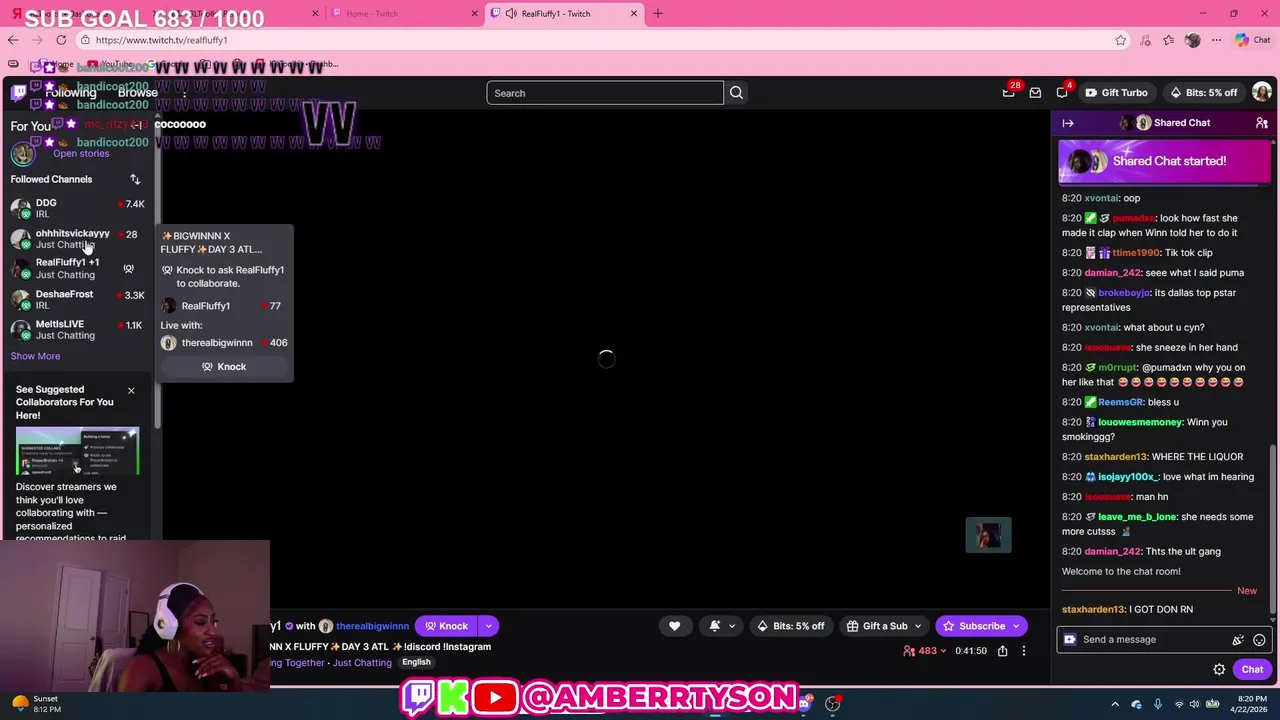Open the browser profile avatar
Screen dimensions: 1280x720
coord(1192,40)
